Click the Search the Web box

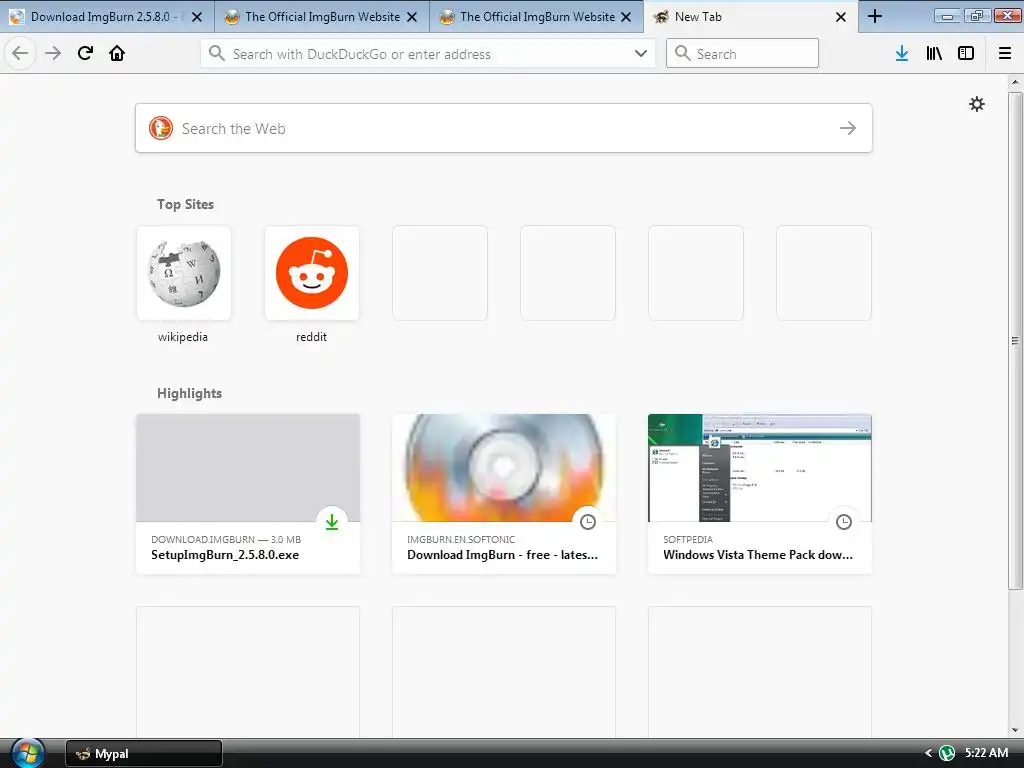(504, 128)
